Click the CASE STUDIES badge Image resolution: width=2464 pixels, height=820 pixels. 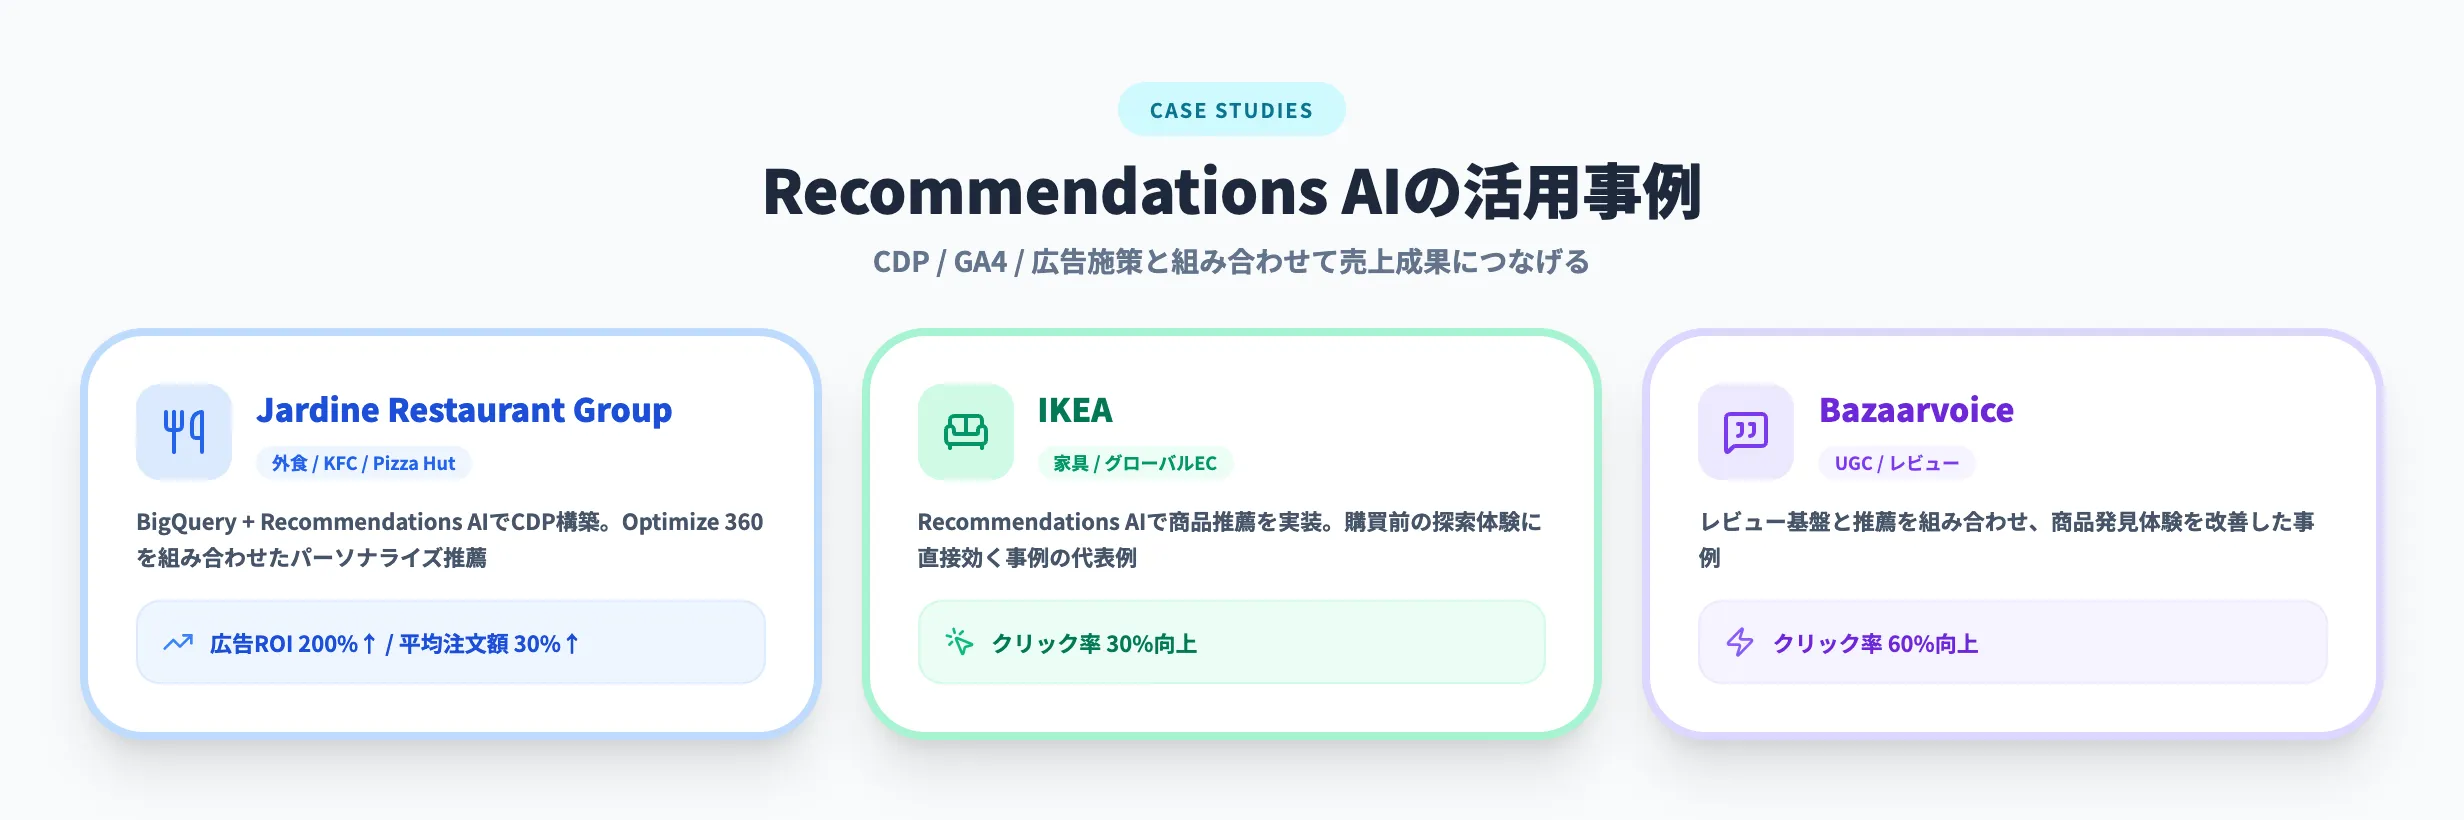[x=1231, y=110]
